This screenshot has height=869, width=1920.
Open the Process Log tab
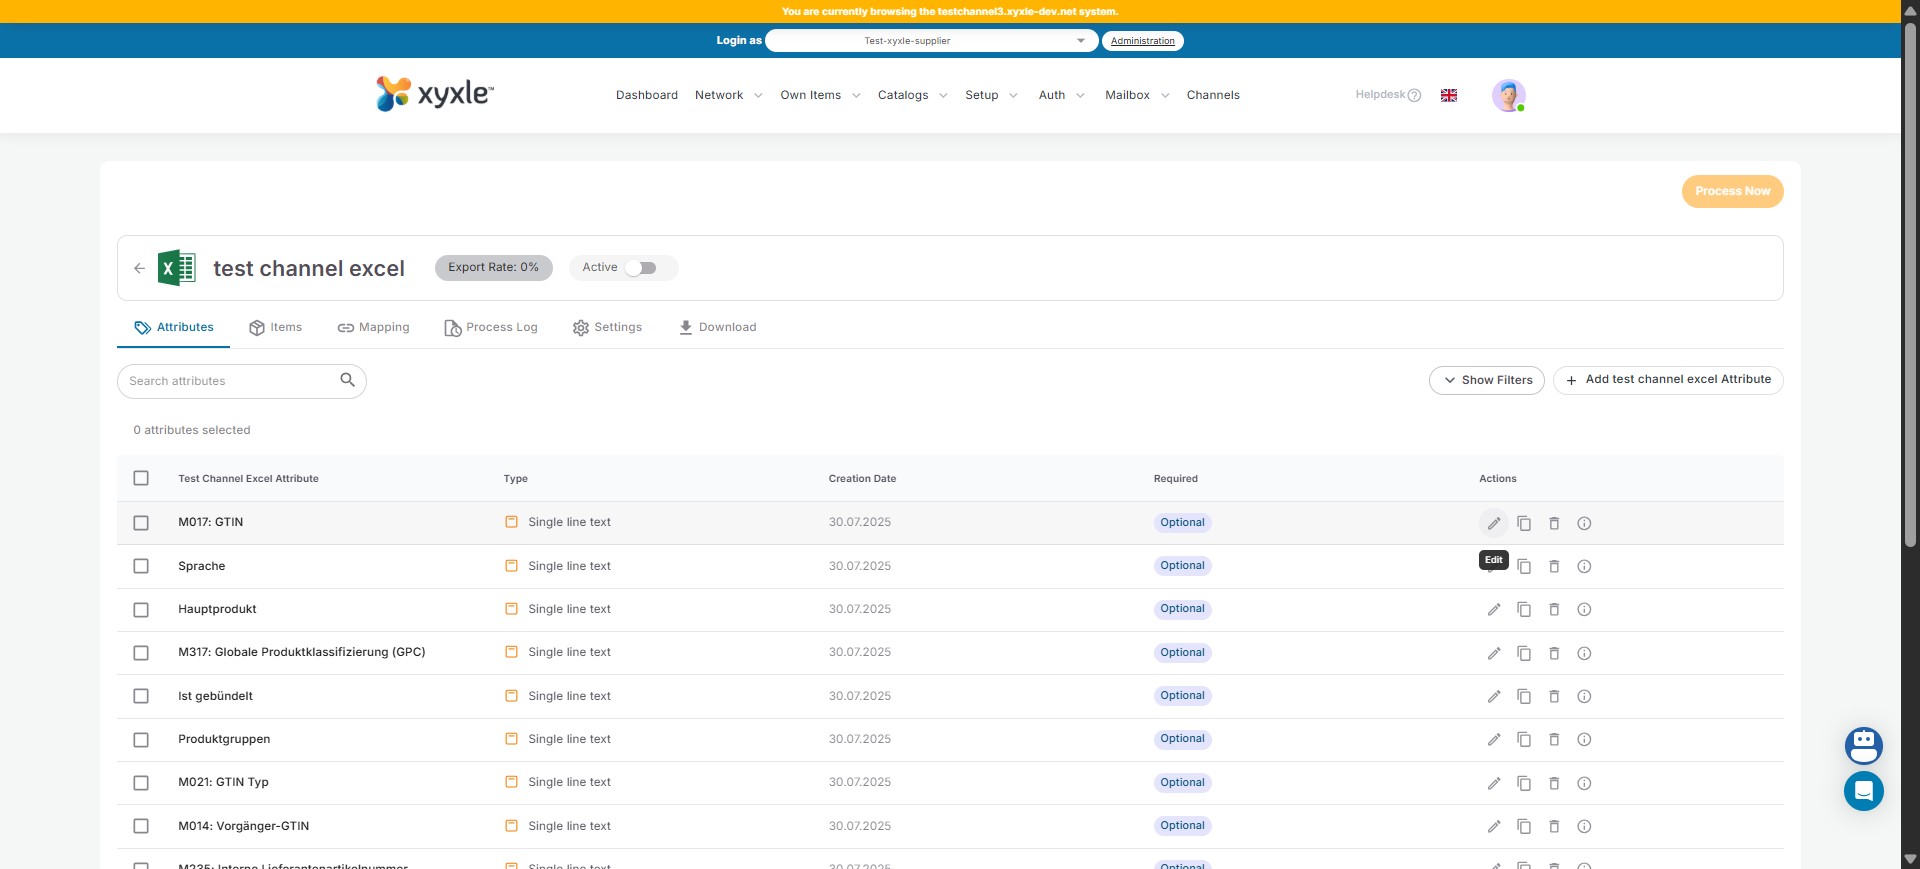tap(491, 328)
